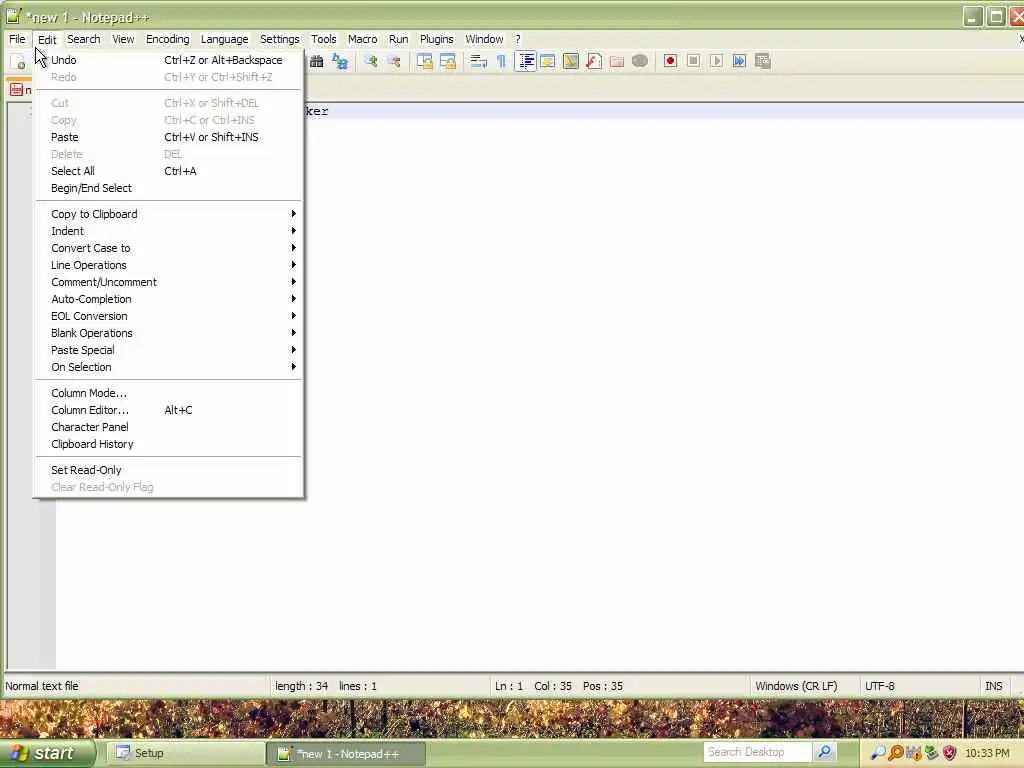Expand the Auto-Completion submenu
1024x768 pixels.
(x=169, y=299)
